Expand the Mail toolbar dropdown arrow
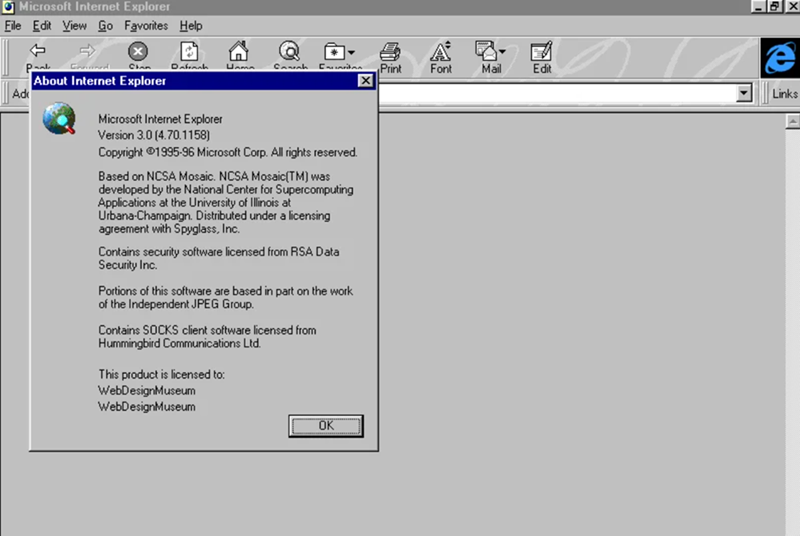The width and height of the screenshot is (800, 536). click(x=502, y=52)
